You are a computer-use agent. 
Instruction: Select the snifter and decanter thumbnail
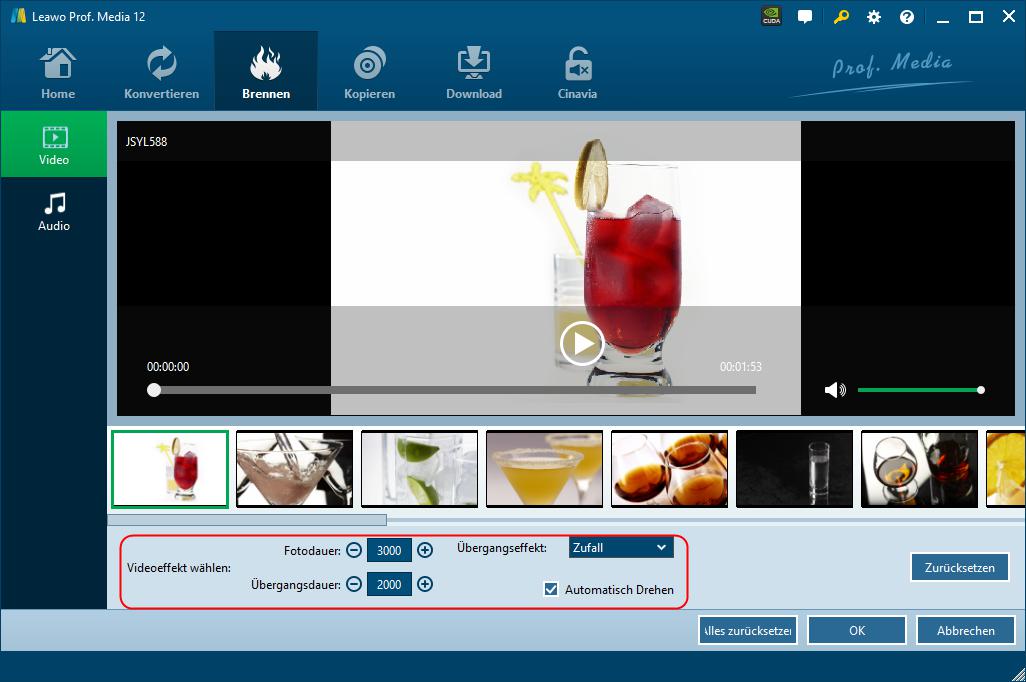(x=919, y=469)
